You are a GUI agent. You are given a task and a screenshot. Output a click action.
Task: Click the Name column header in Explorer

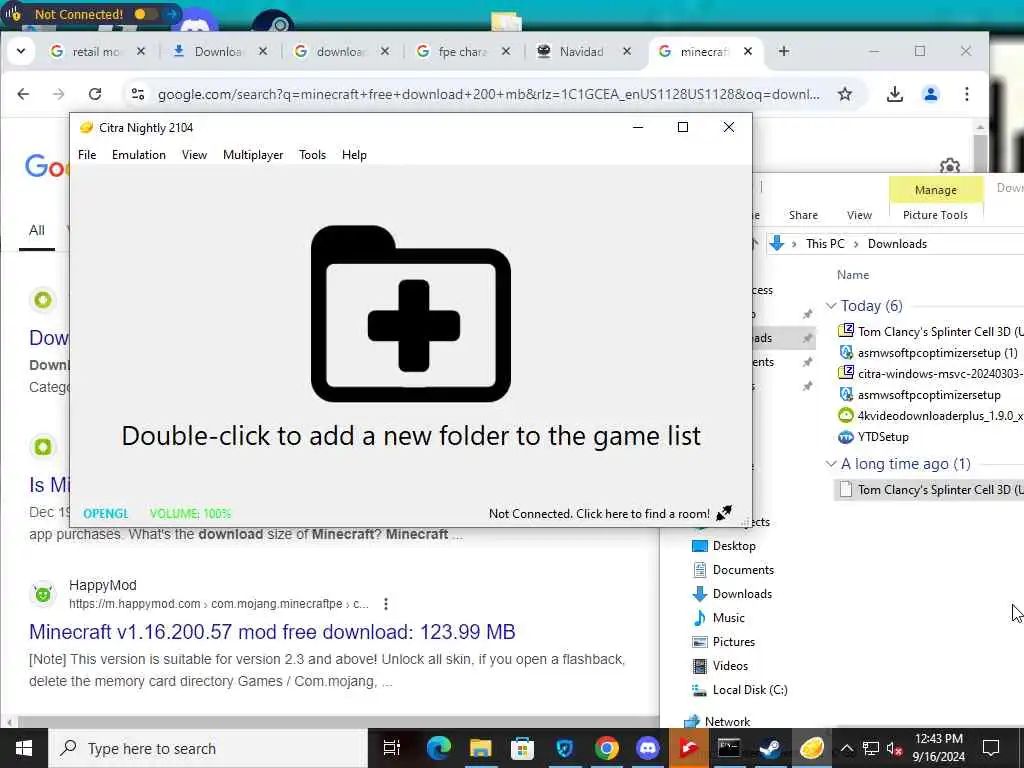pyautogui.click(x=853, y=275)
